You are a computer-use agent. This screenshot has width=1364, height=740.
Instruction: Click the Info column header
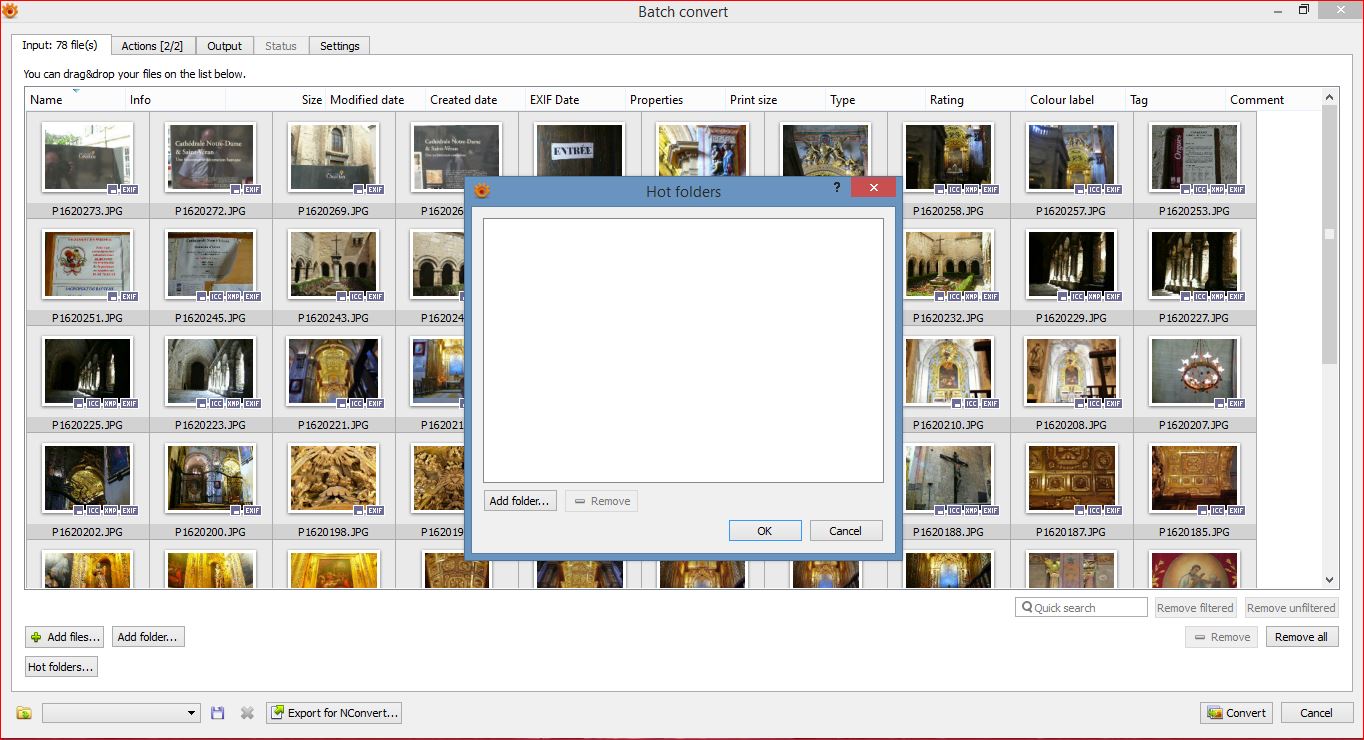click(175, 100)
